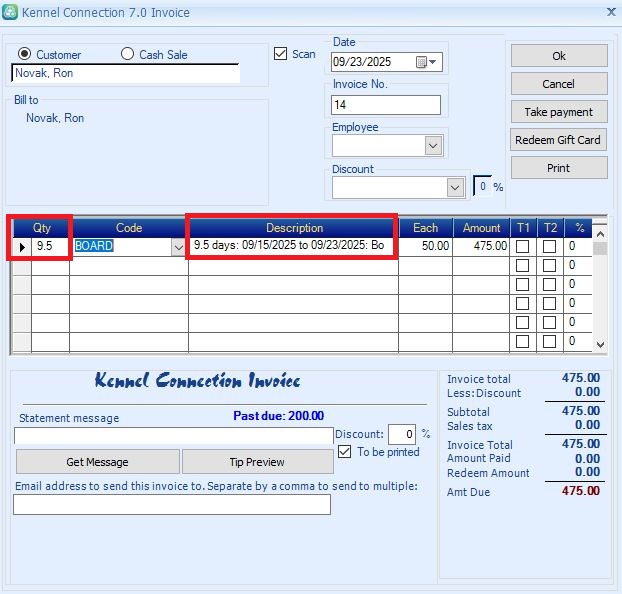Click the % column header
The image size is (622, 594).
579,228
